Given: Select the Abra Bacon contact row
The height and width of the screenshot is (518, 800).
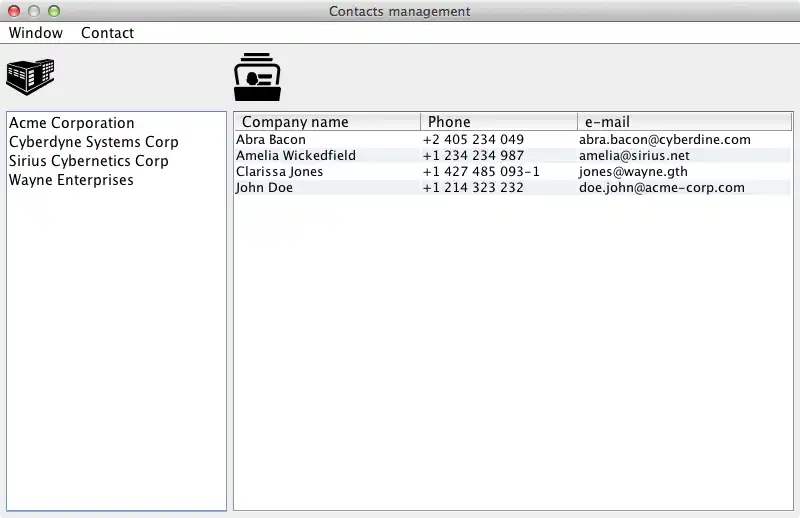Looking at the screenshot, I should point(271,140).
